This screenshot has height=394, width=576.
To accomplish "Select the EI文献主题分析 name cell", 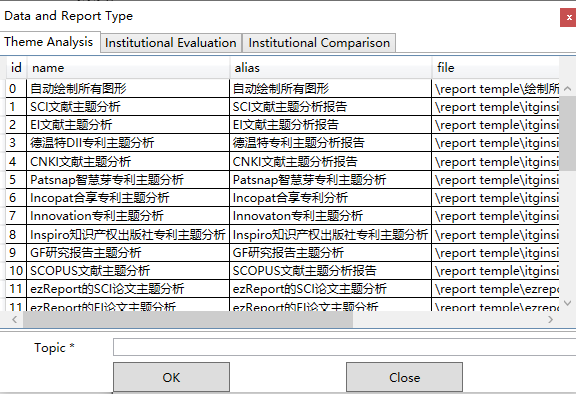I will click(x=128, y=124).
